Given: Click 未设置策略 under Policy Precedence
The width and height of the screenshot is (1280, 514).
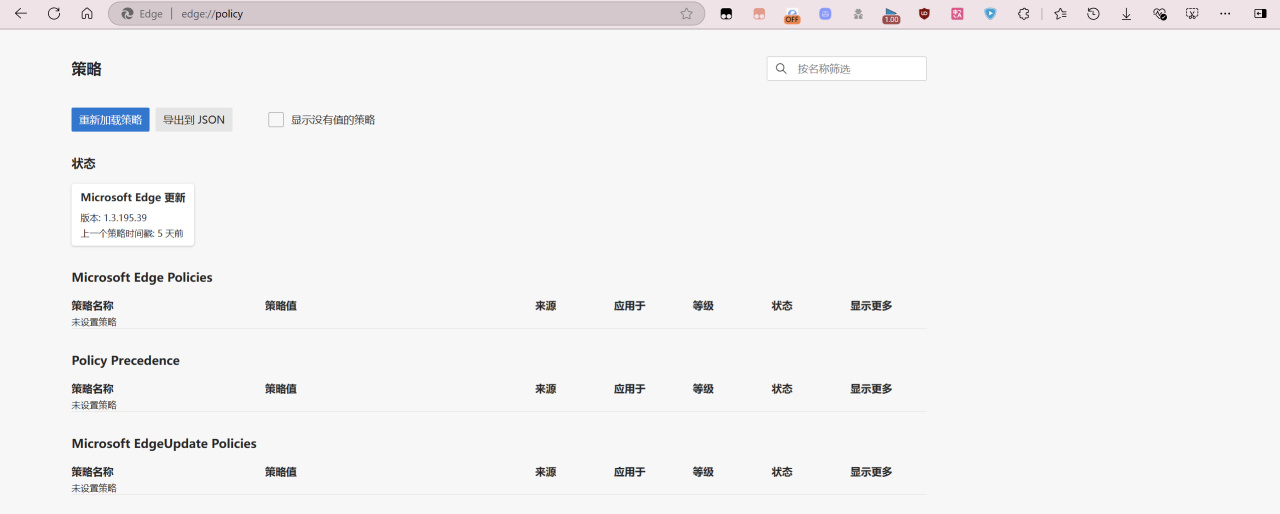Looking at the screenshot, I should [94, 405].
